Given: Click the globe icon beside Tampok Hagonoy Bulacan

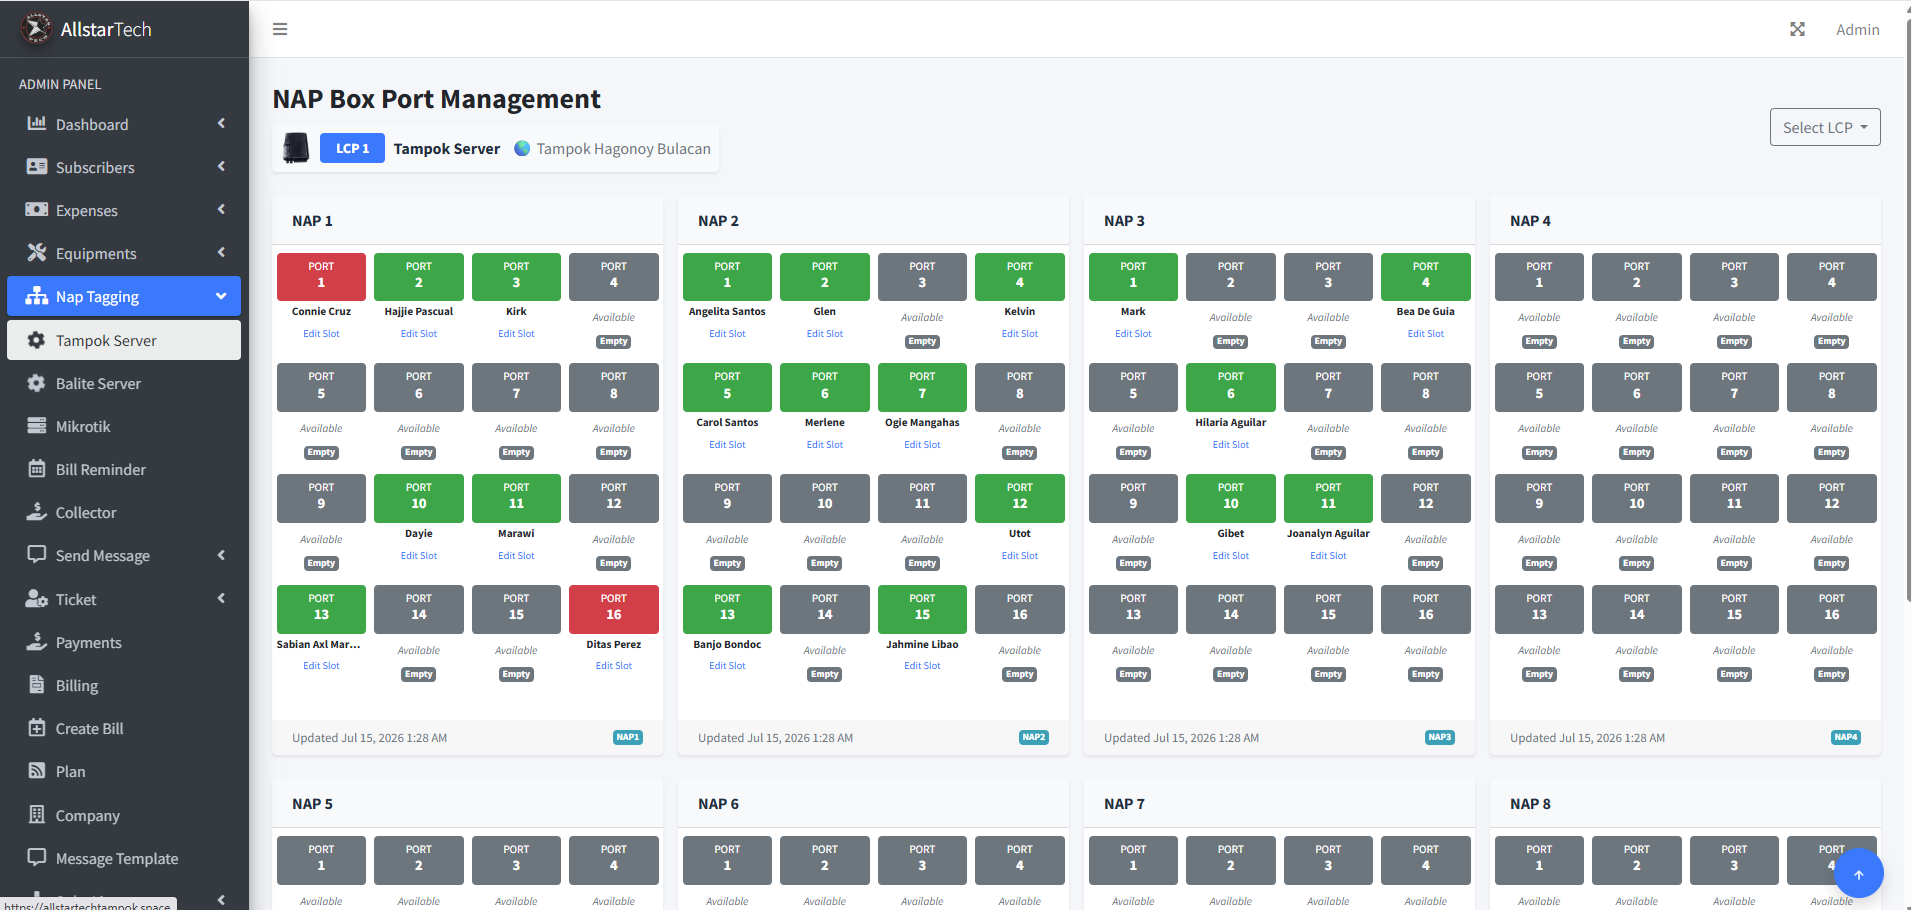Looking at the screenshot, I should (522, 148).
